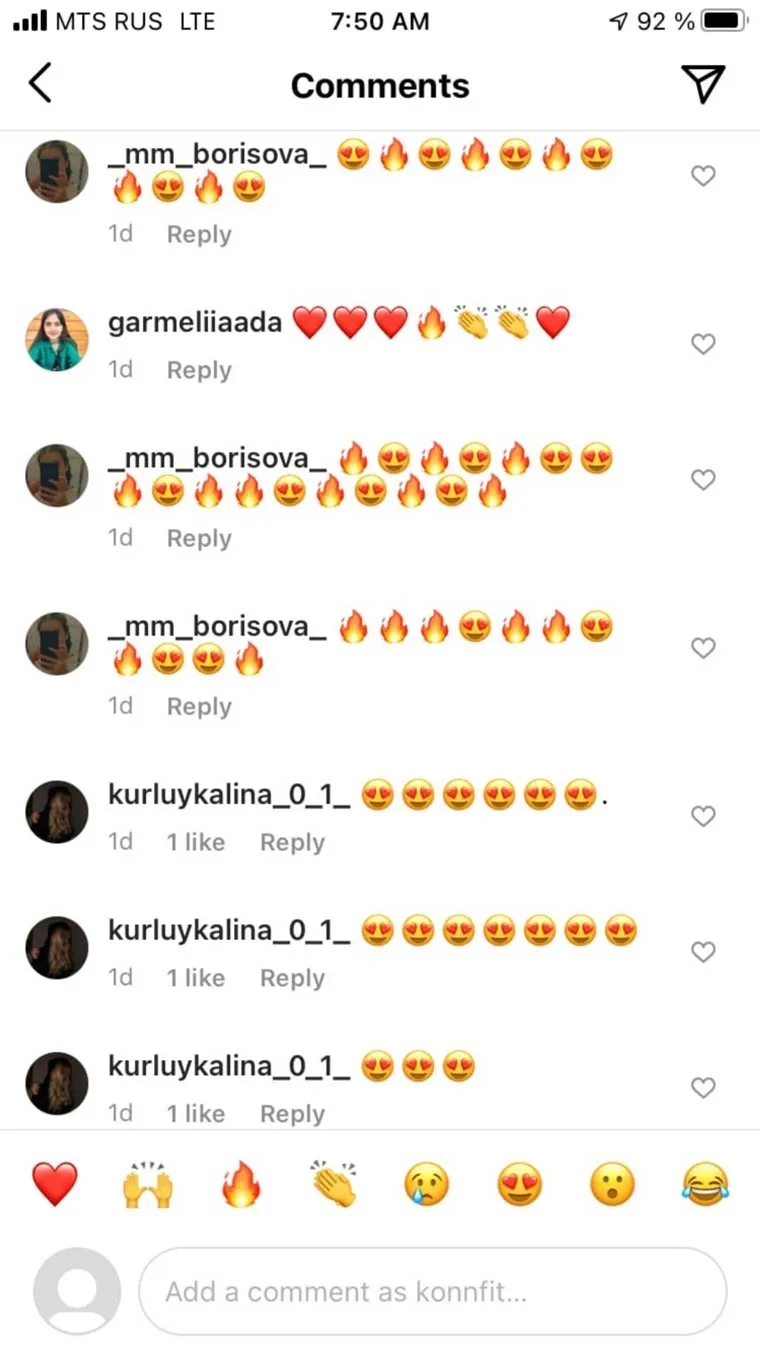
Task: Like the first _mm_borisova_ comment
Action: click(704, 176)
